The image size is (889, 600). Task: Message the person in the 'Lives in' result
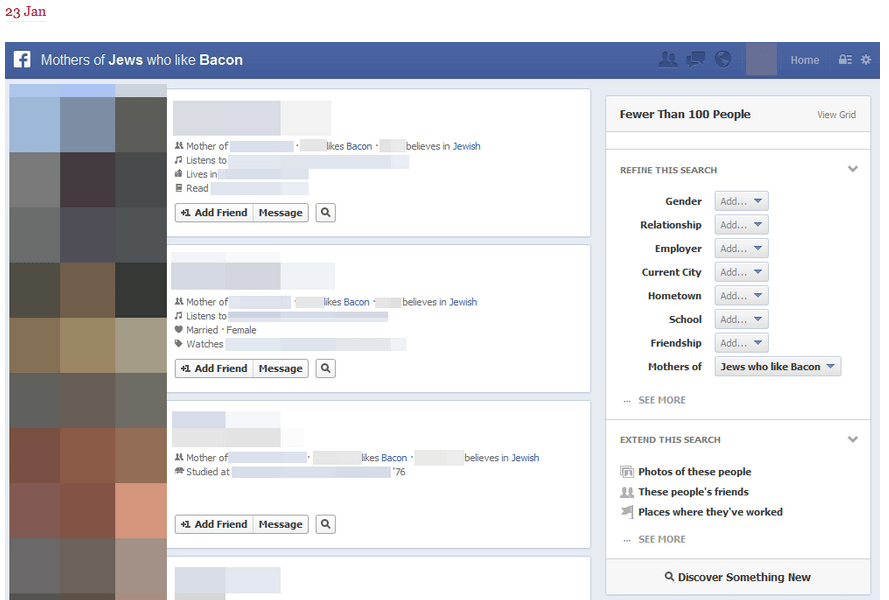pos(281,213)
